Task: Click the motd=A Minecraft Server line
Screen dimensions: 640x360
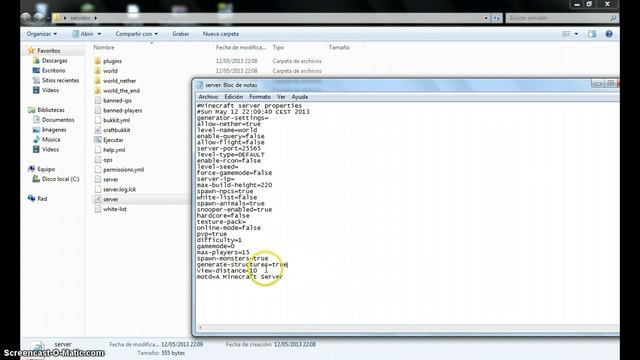Action: [240, 277]
